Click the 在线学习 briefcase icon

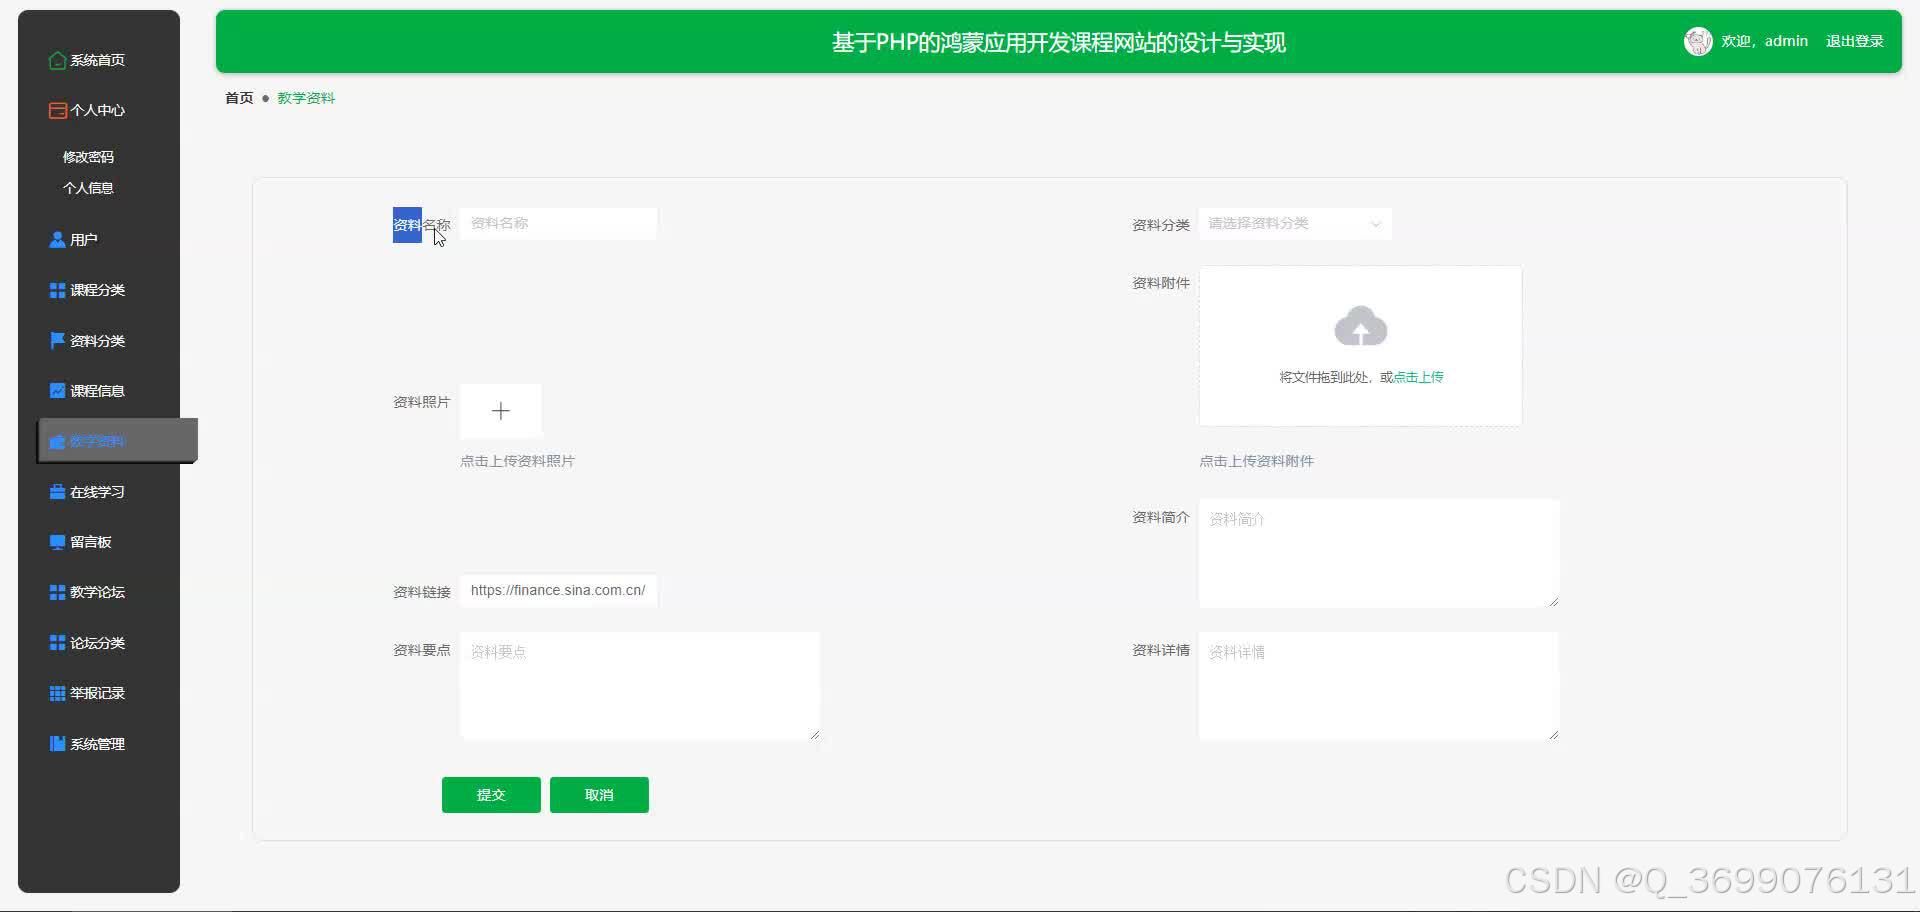click(x=58, y=492)
